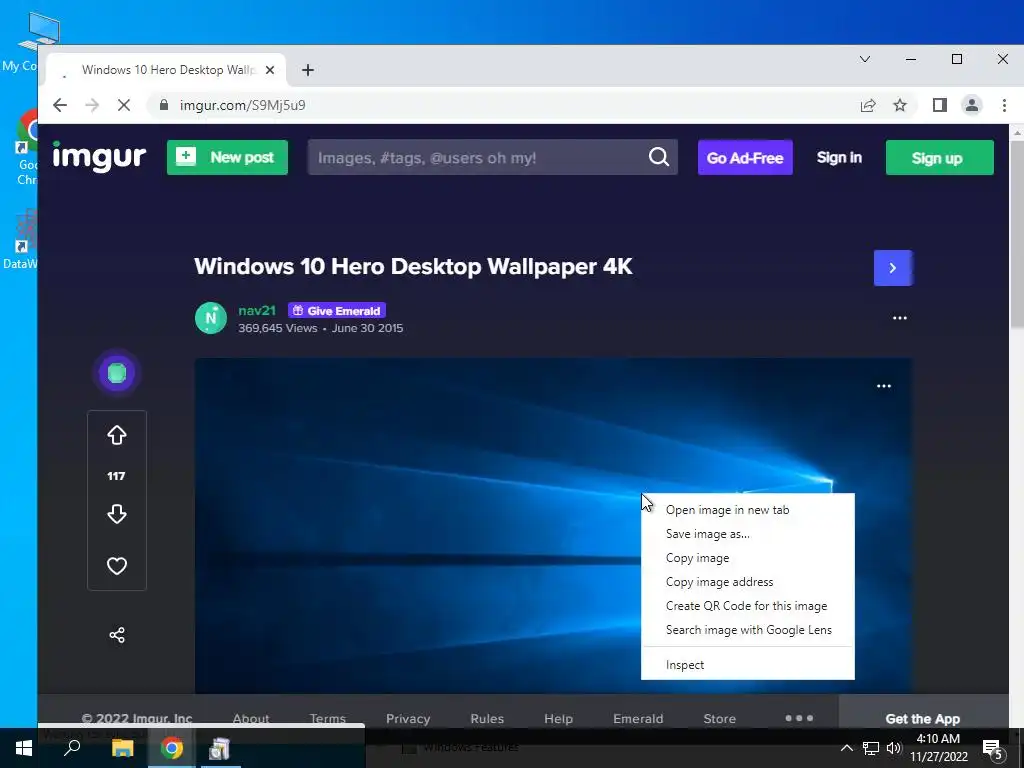The height and width of the screenshot is (768, 1024).
Task: Click Chrome icon in taskbar
Action: pyautogui.click(x=172, y=748)
